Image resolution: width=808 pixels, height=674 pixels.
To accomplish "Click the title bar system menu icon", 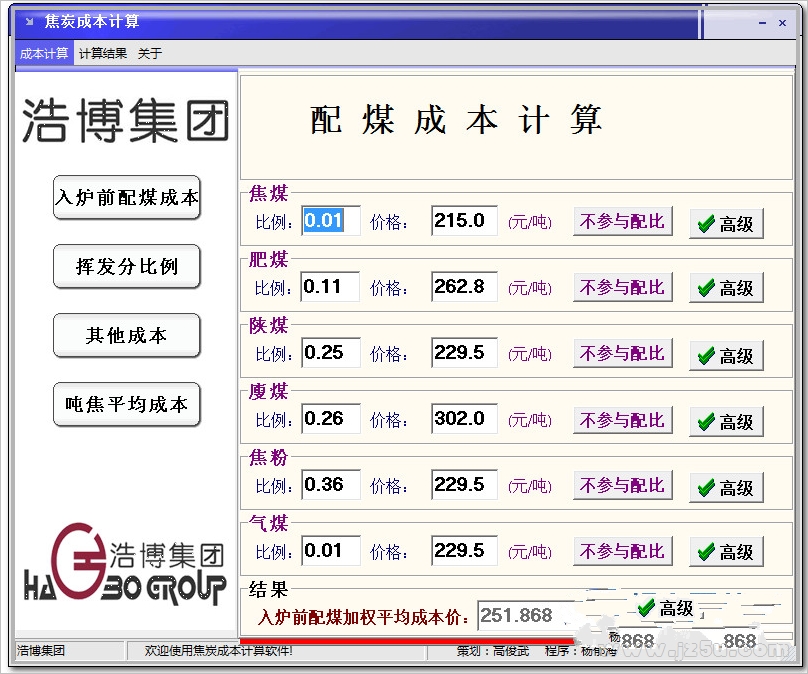I will tap(29, 22).
